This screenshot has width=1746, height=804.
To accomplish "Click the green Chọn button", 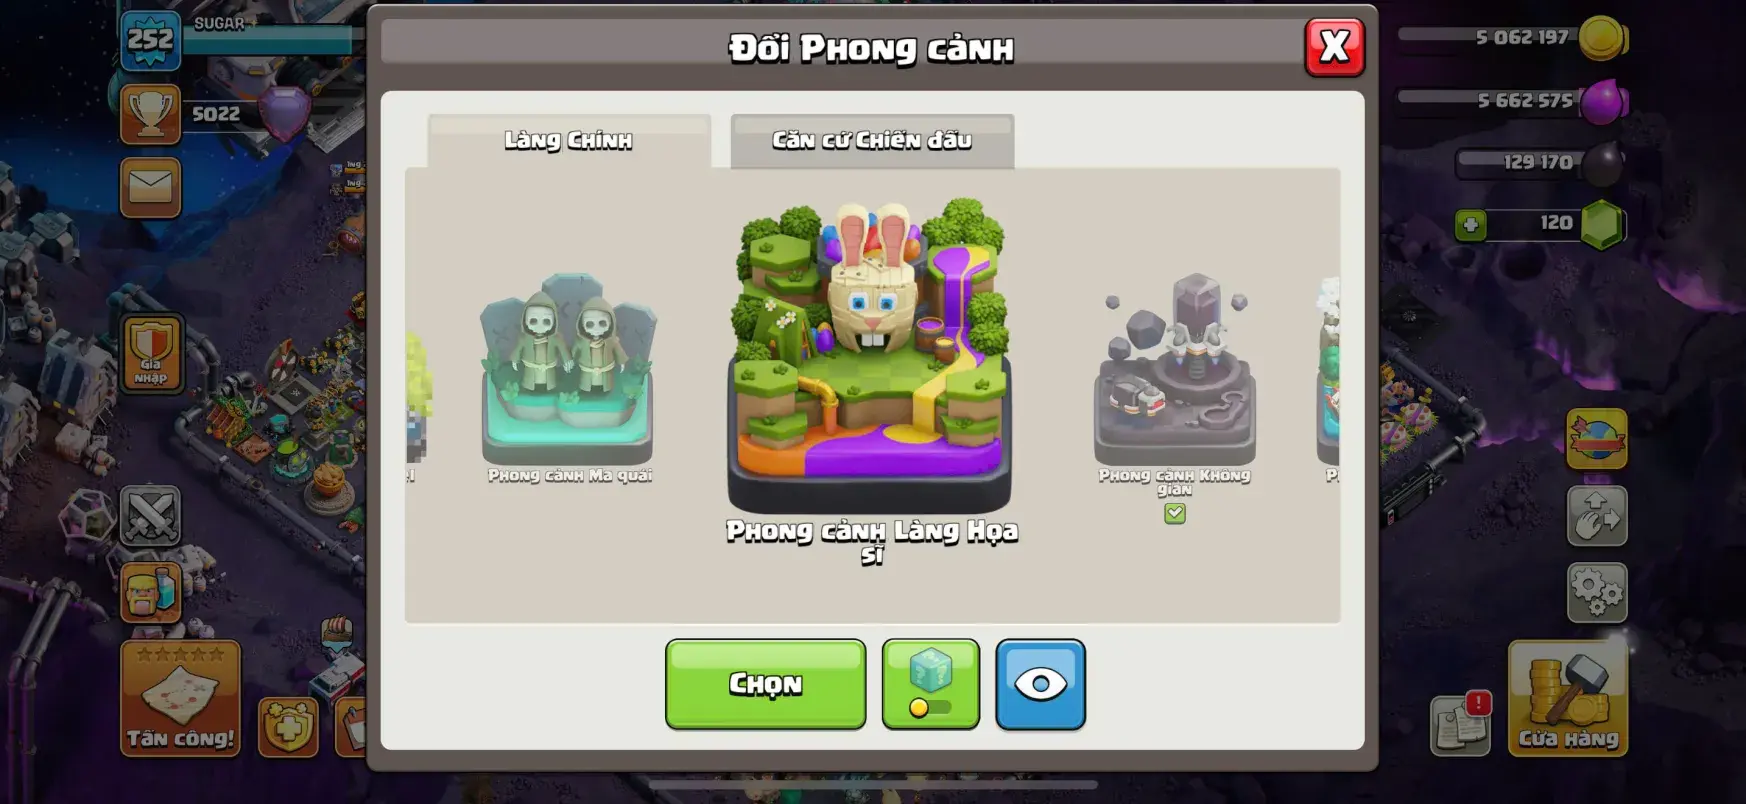I will coord(765,685).
